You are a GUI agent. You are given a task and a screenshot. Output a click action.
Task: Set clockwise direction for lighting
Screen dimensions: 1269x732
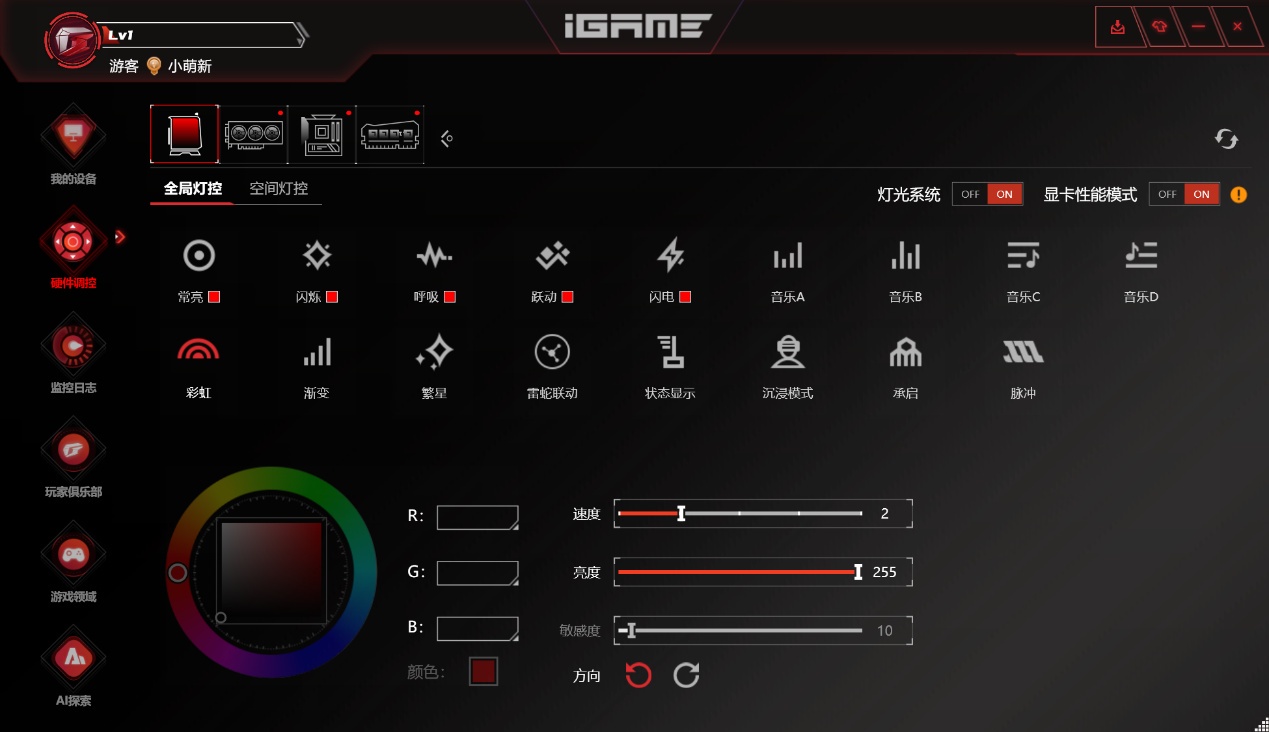[x=686, y=675]
